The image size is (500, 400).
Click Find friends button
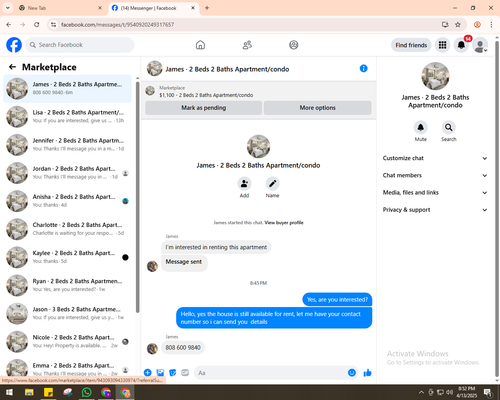coord(411,45)
